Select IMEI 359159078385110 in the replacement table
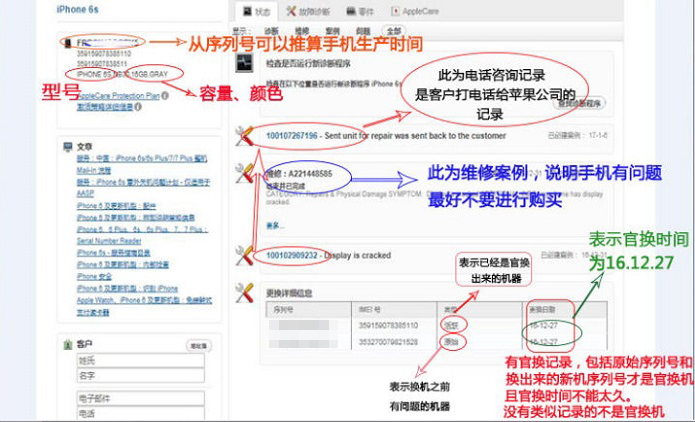695x422 pixels. click(388, 325)
